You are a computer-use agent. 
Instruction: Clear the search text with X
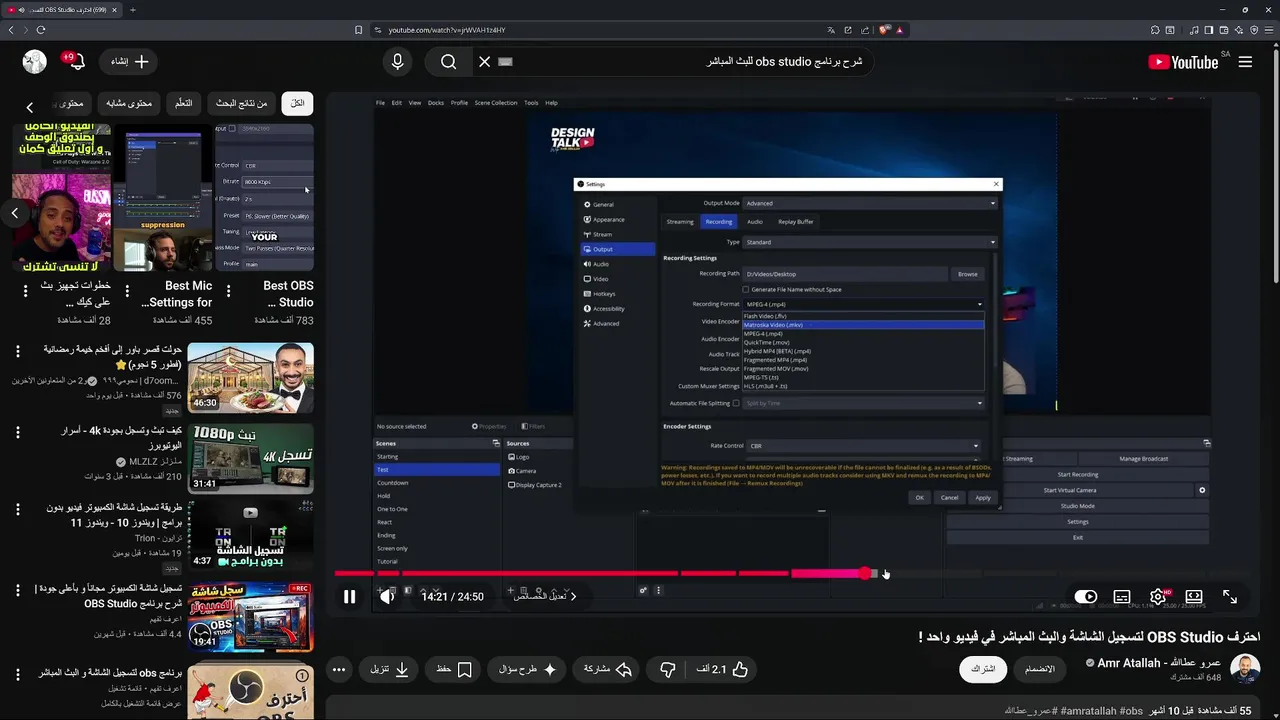484,62
